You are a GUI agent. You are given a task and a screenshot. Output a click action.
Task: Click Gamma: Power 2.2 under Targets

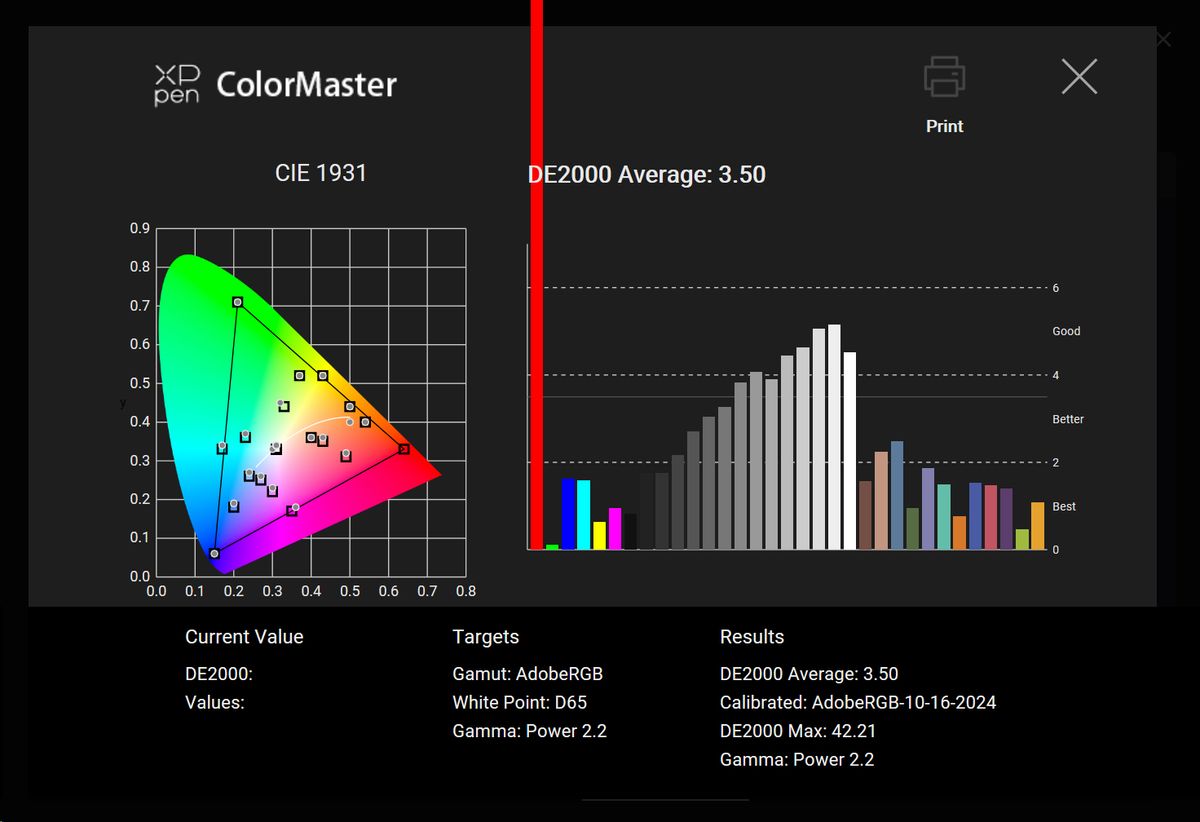pos(530,731)
